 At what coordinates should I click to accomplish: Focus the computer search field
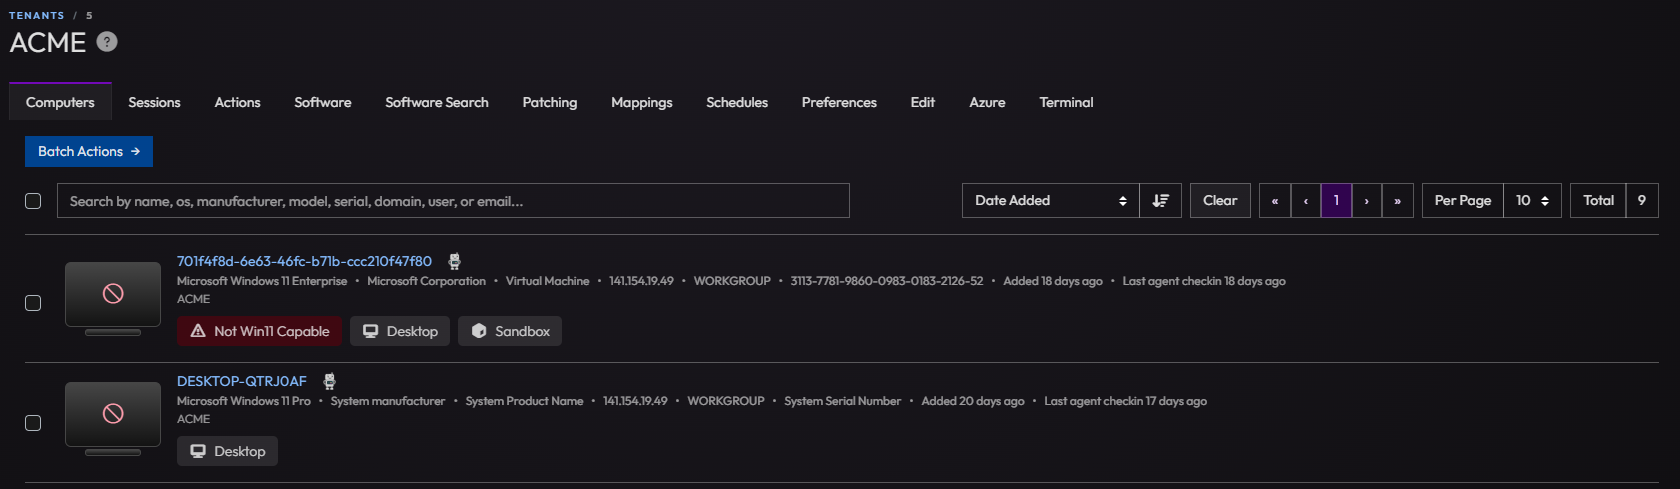tap(453, 201)
